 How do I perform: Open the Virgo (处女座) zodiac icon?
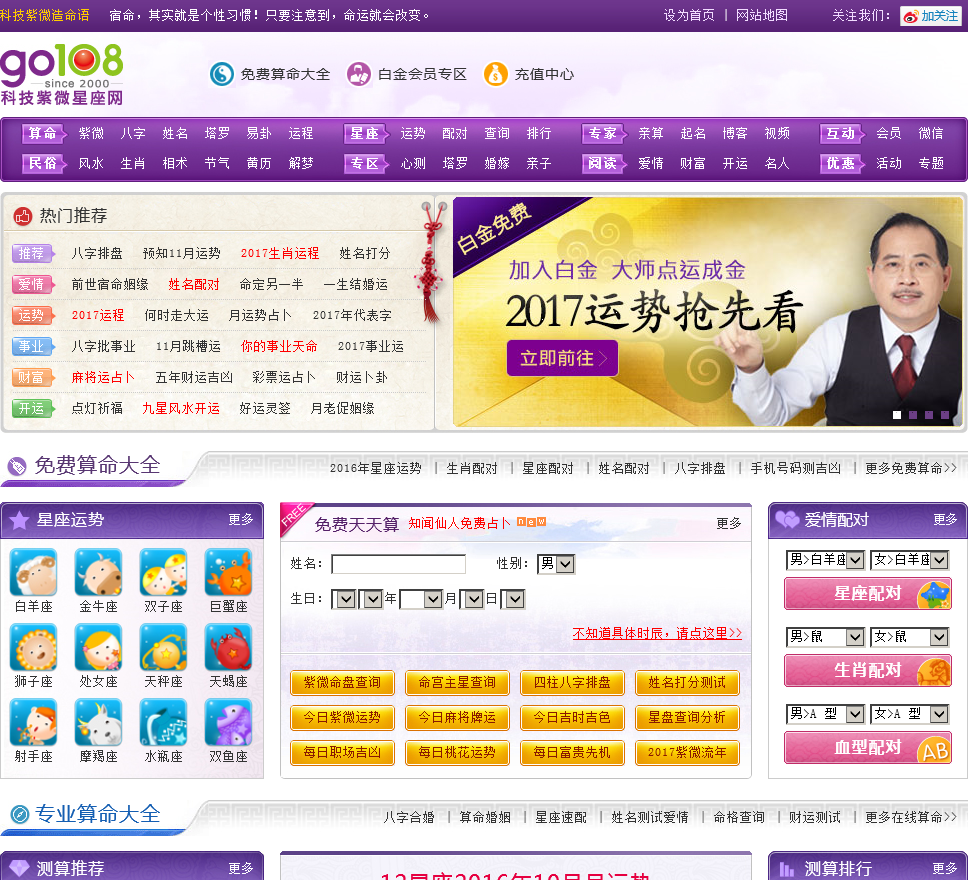98,647
